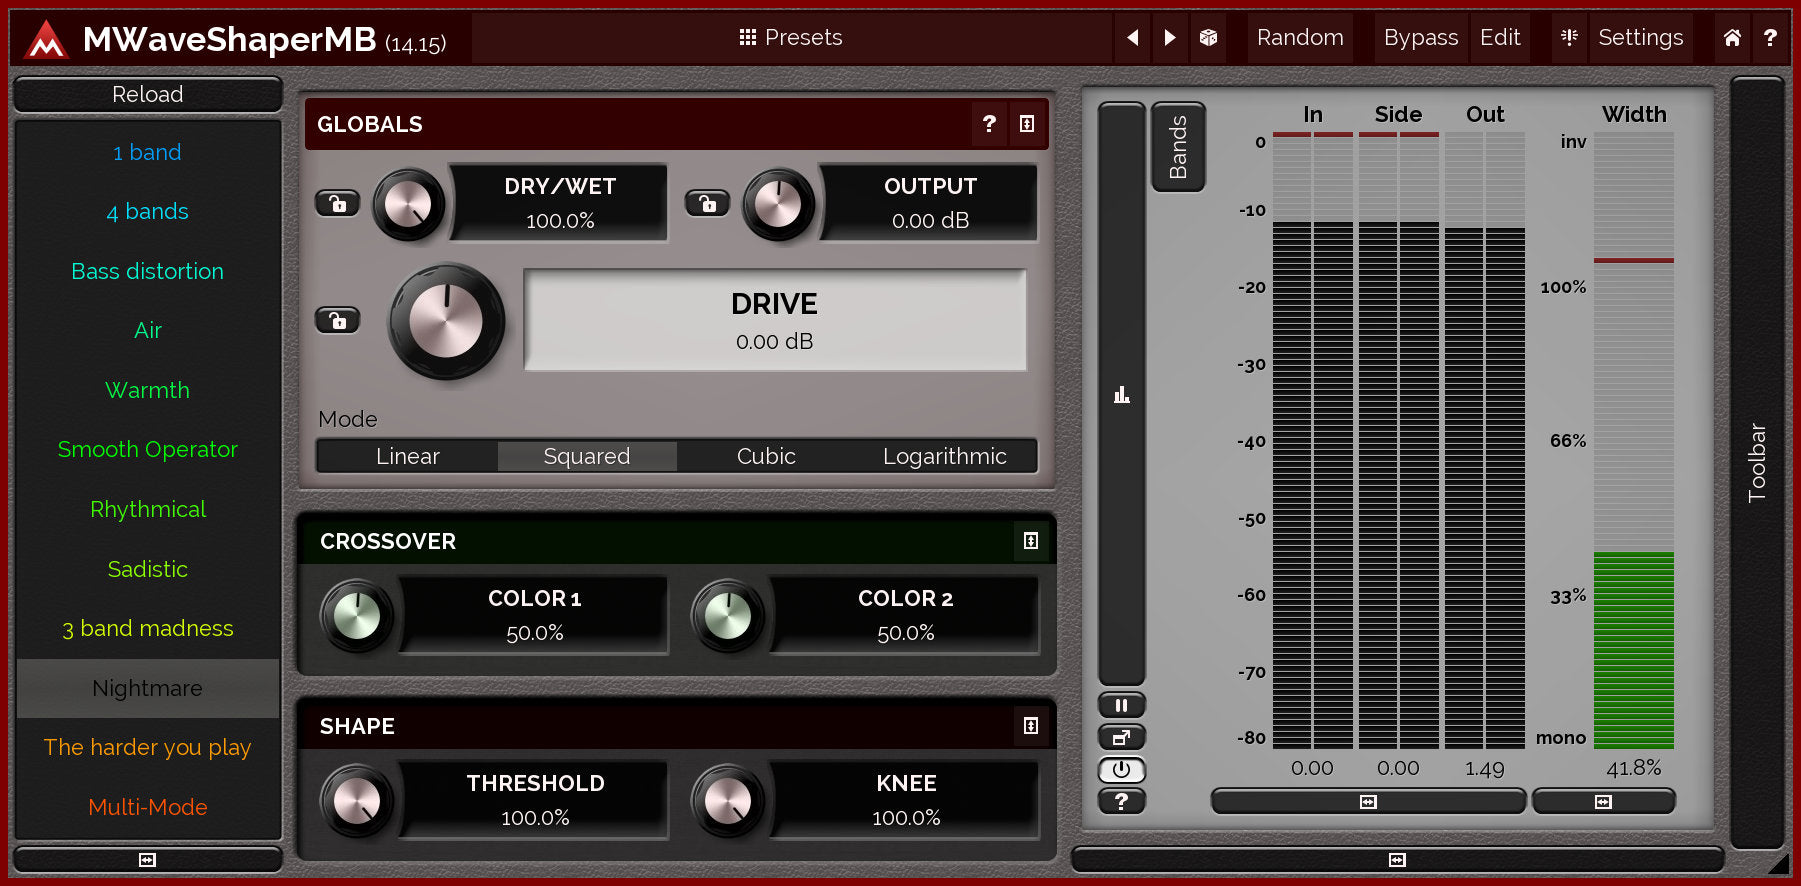Go to the next preset arrow
The width and height of the screenshot is (1801, 886).
pyautogui.click(x=1169, y=38)
